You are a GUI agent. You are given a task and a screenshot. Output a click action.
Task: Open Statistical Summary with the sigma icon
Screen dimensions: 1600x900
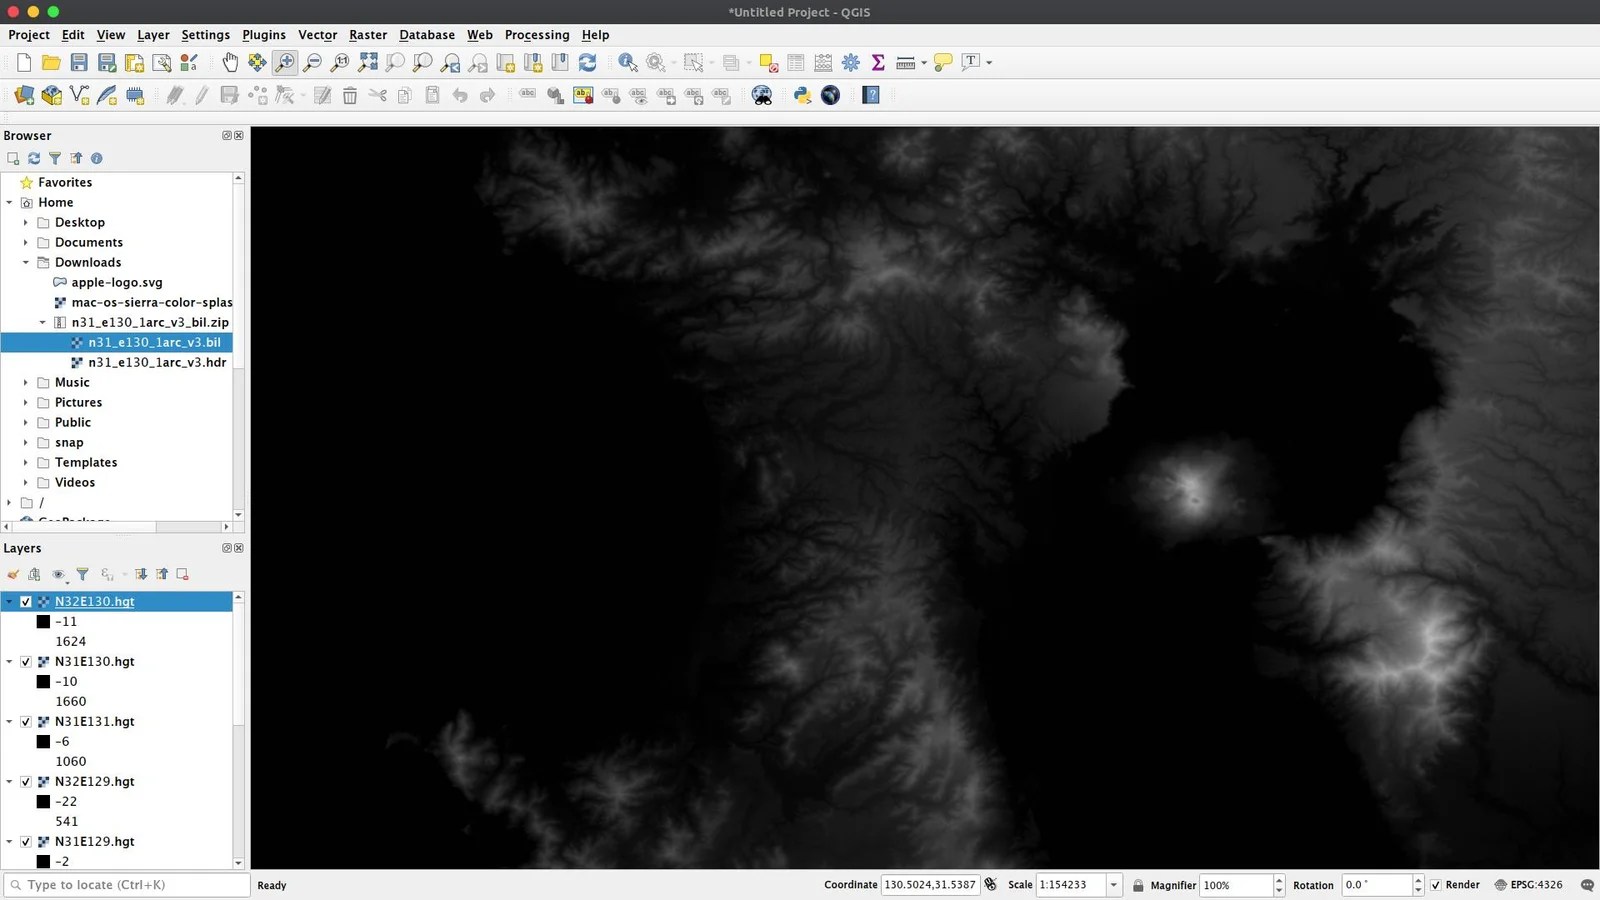click(x=878, y=63)
